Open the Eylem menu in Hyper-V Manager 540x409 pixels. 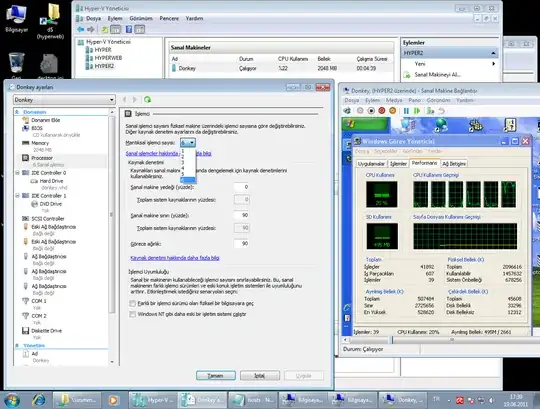115,18
